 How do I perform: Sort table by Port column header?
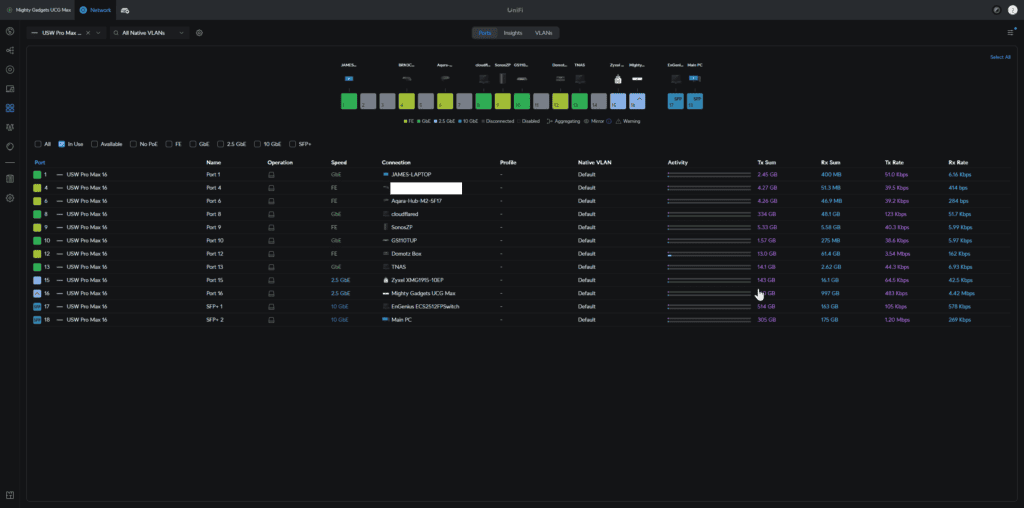(40, 162)
